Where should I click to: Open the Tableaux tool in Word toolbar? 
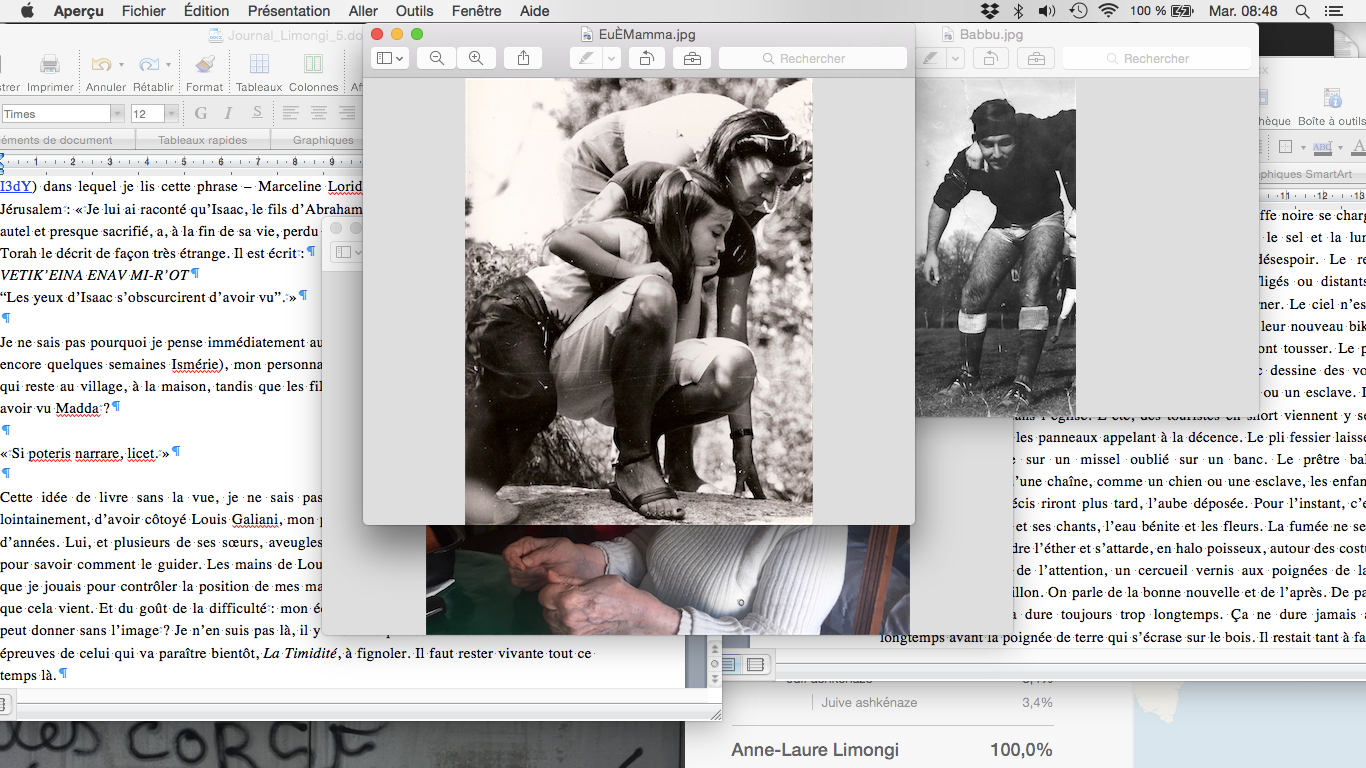tap(259, 66)
